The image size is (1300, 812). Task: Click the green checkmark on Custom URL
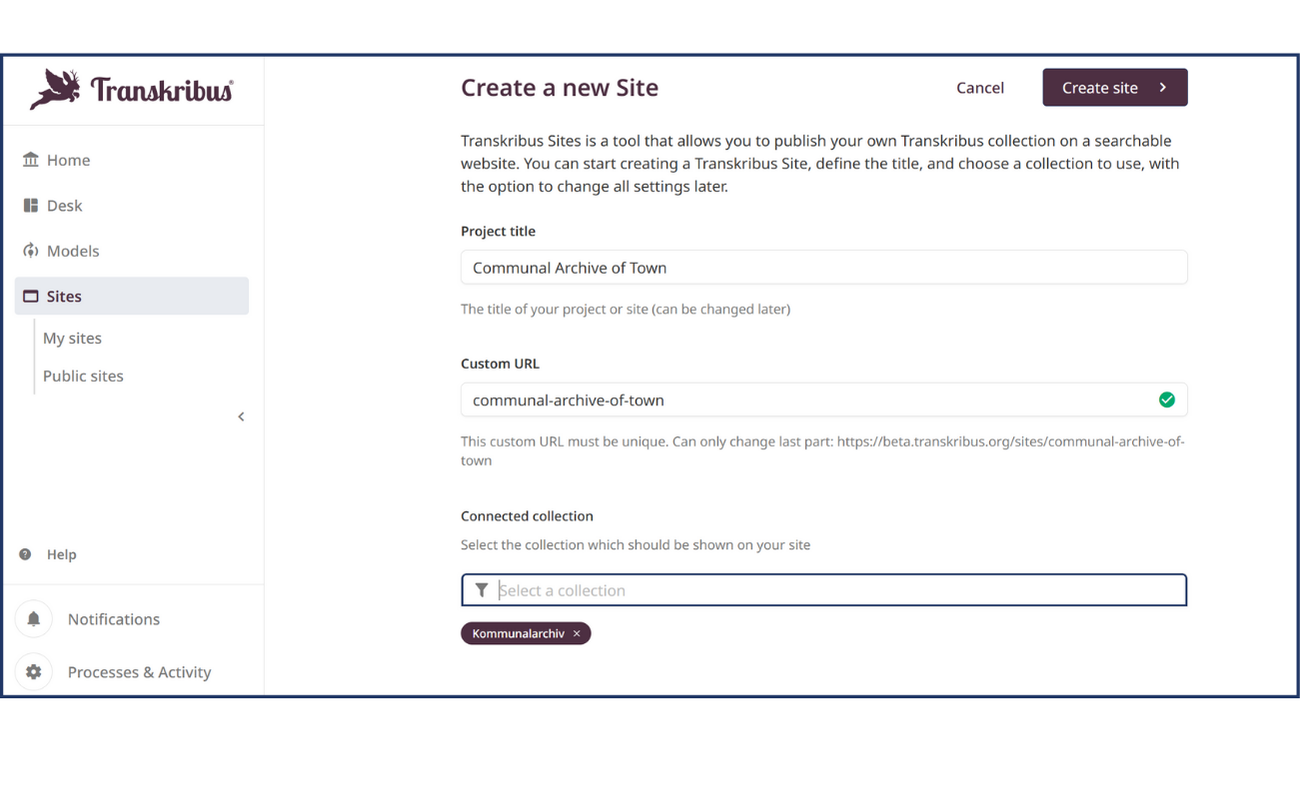[x=1167, y=399]
